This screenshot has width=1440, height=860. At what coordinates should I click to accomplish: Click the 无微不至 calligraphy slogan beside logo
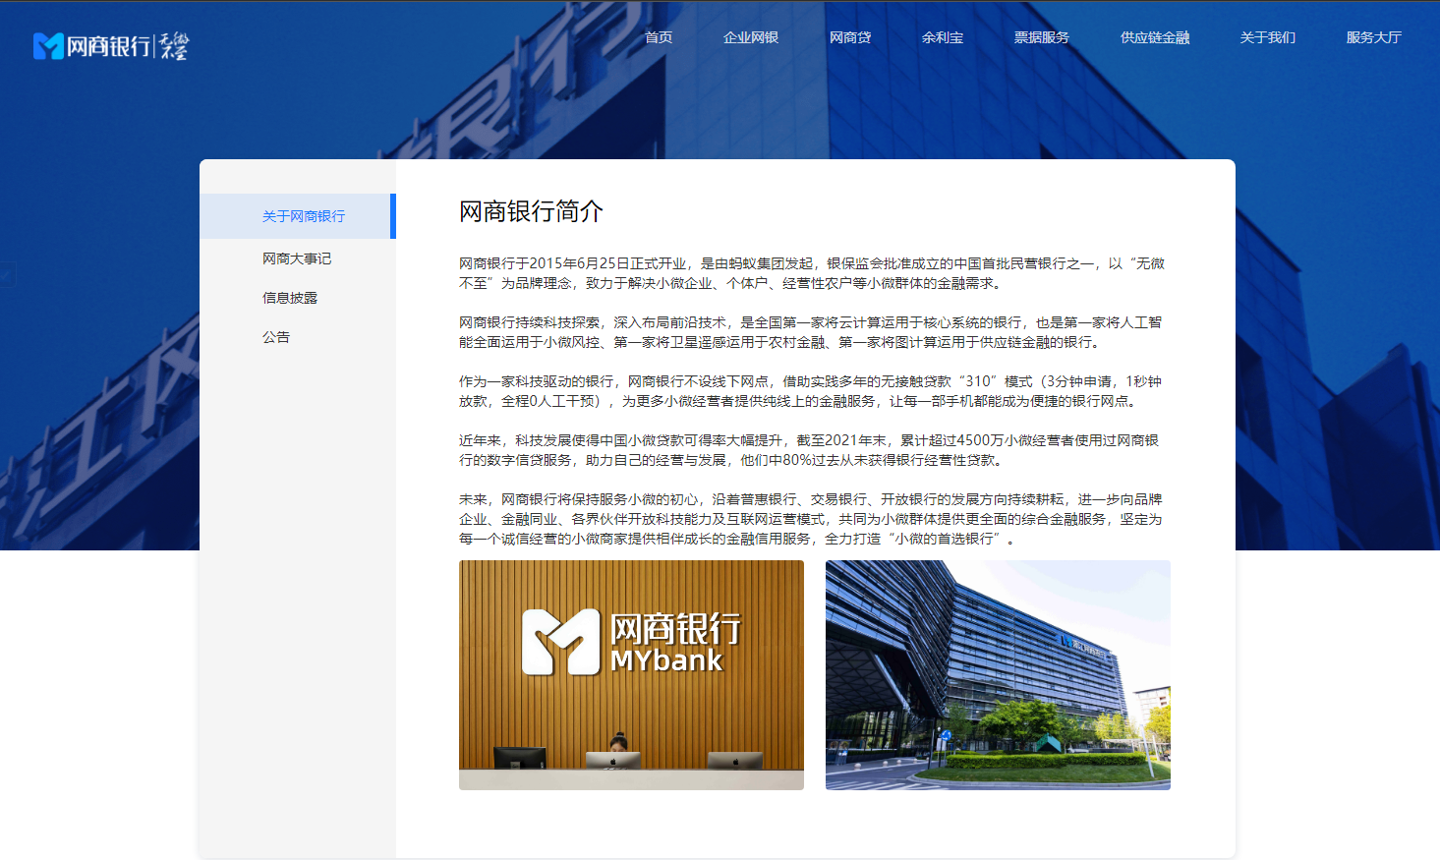(174, 46)
